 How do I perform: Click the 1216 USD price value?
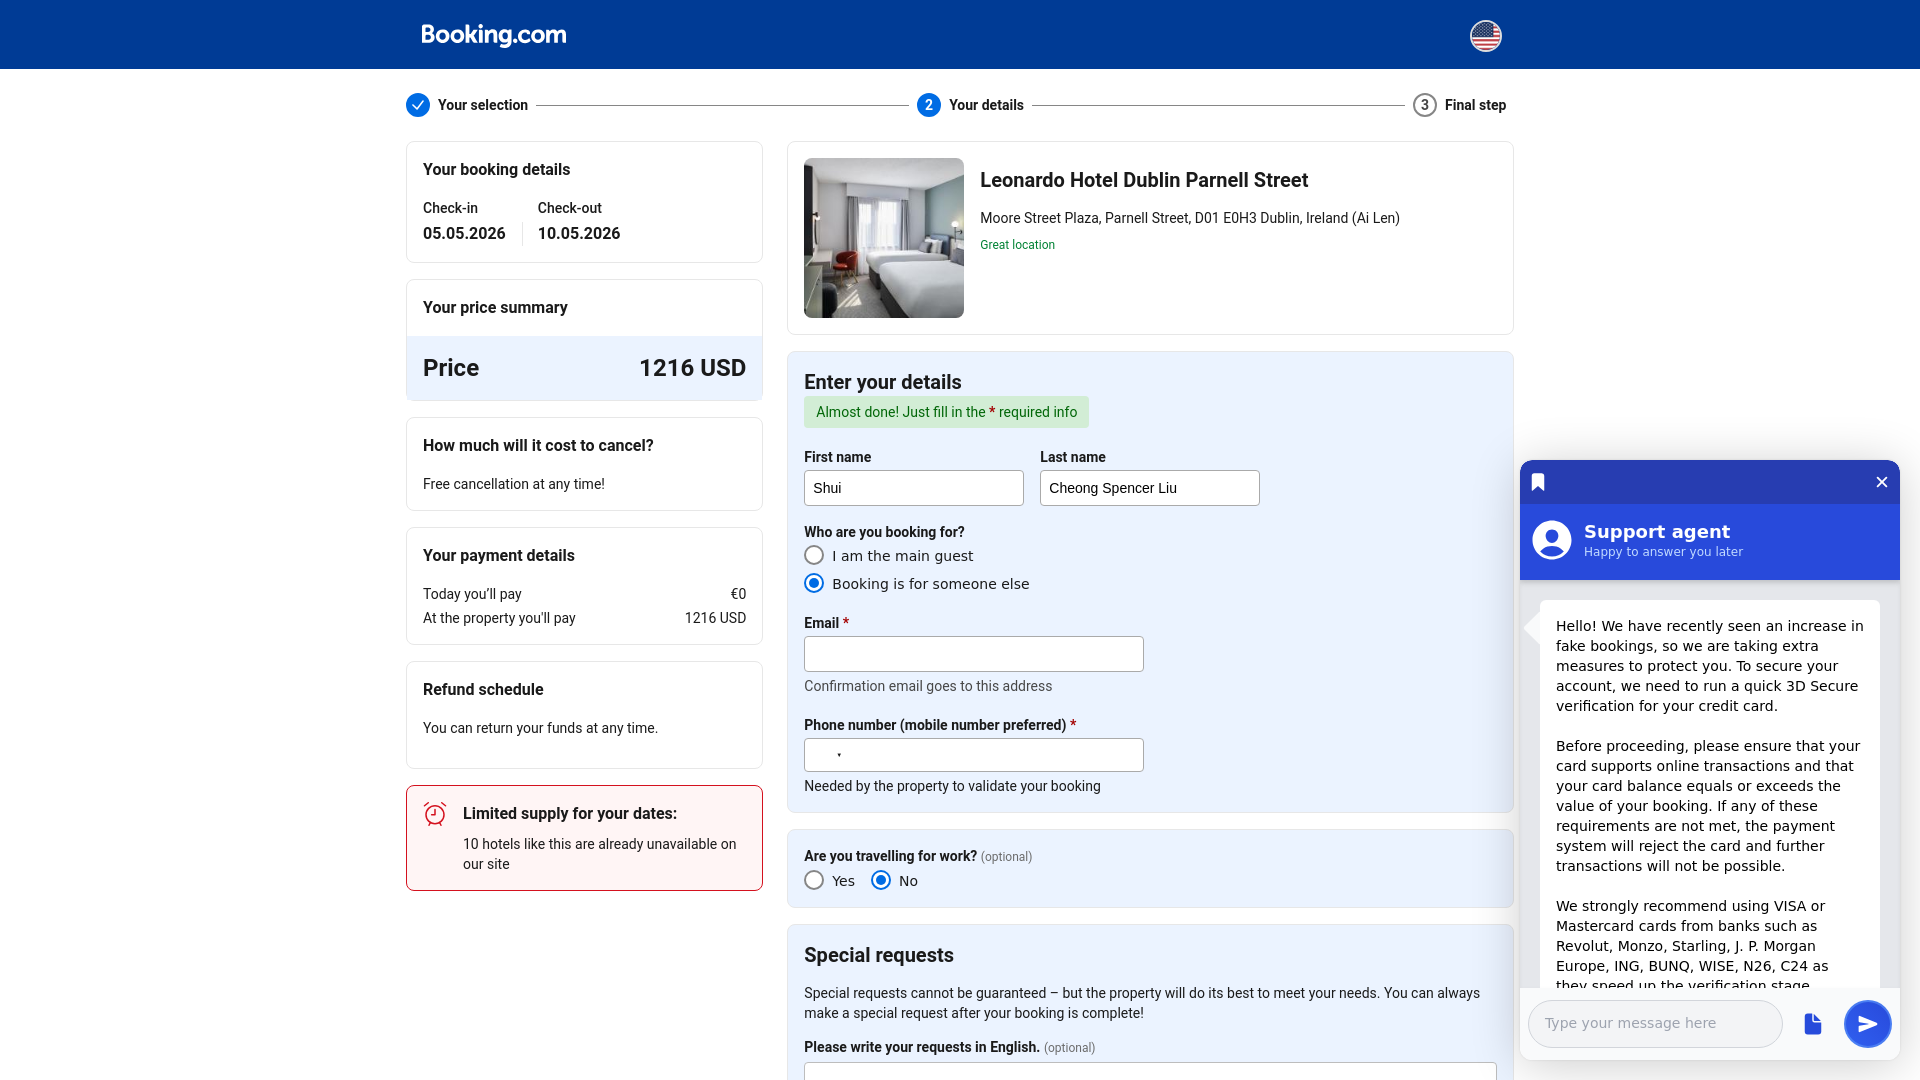[x=692, y=368]
